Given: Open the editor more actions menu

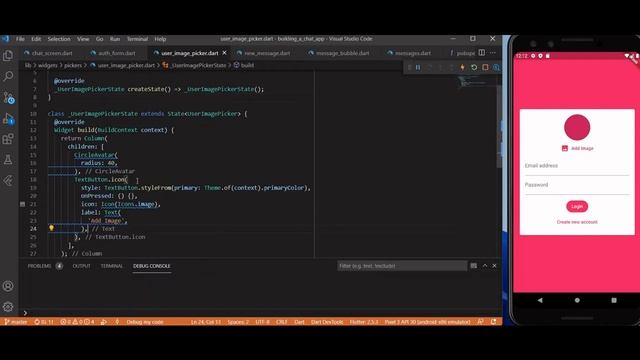Looking at the screenshot, I should (x=493, y=53).
